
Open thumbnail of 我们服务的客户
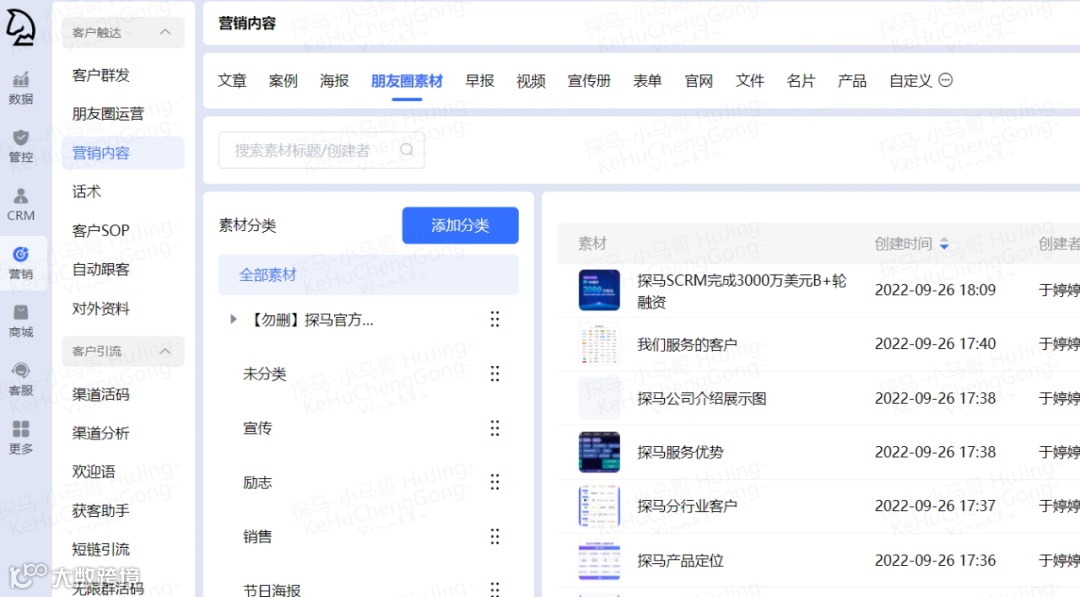click(x=599, y=344)
